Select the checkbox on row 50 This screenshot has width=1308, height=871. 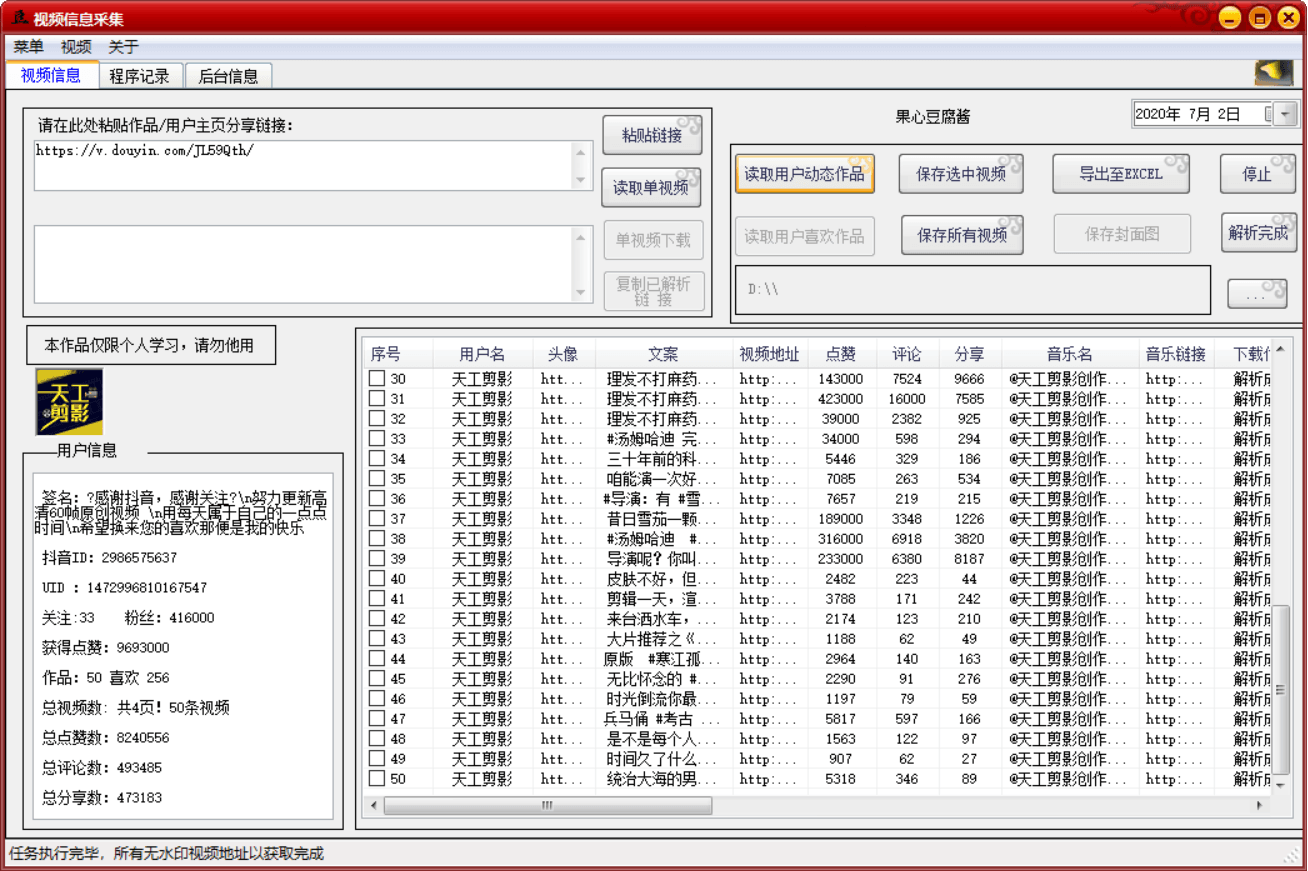coord(377,778)
